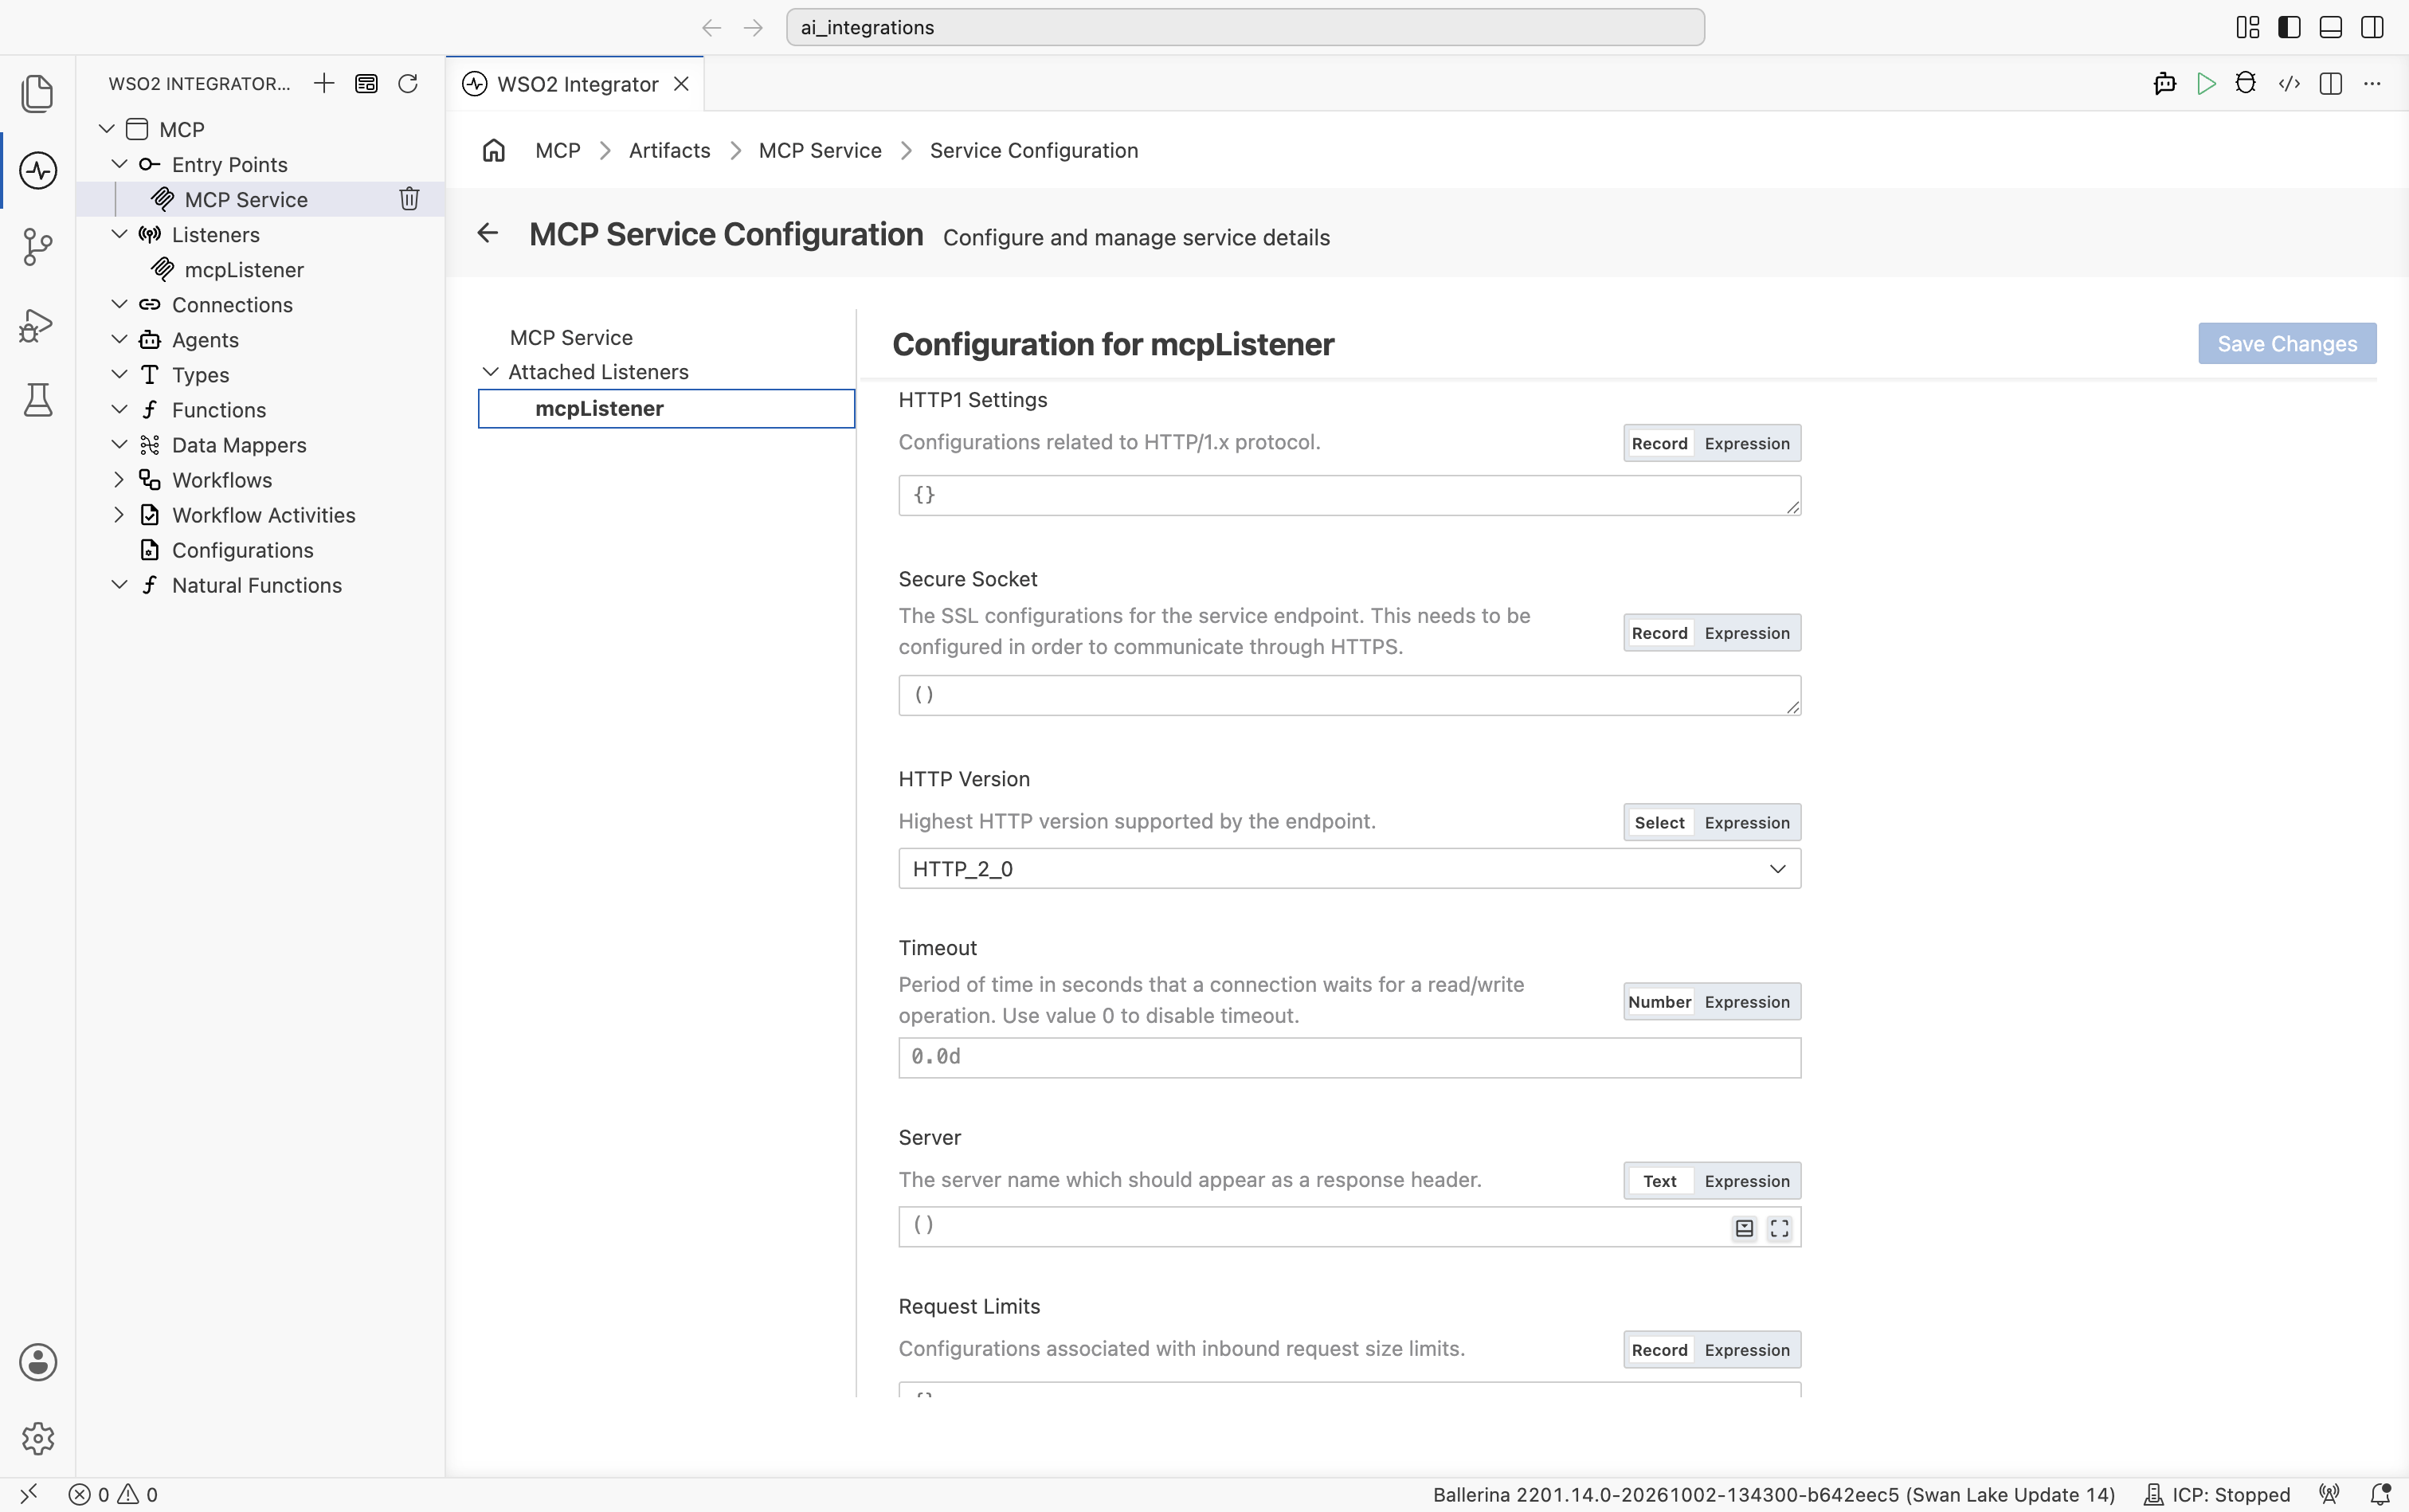Show source code with the brackets icon
The image size is (2409, 1512).
(2289, 84)
